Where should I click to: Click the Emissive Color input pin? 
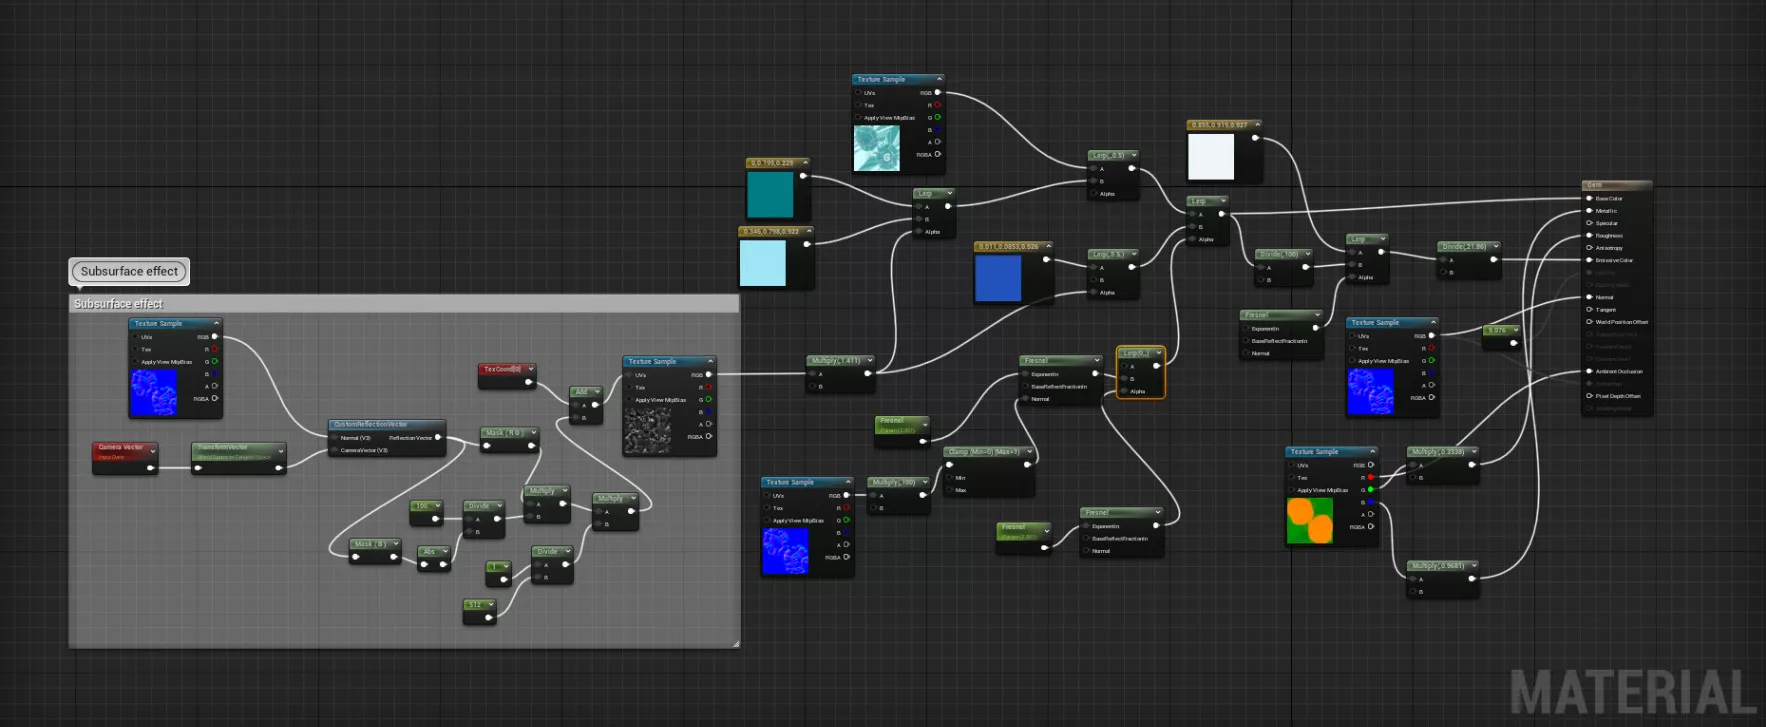[1589, 260]
